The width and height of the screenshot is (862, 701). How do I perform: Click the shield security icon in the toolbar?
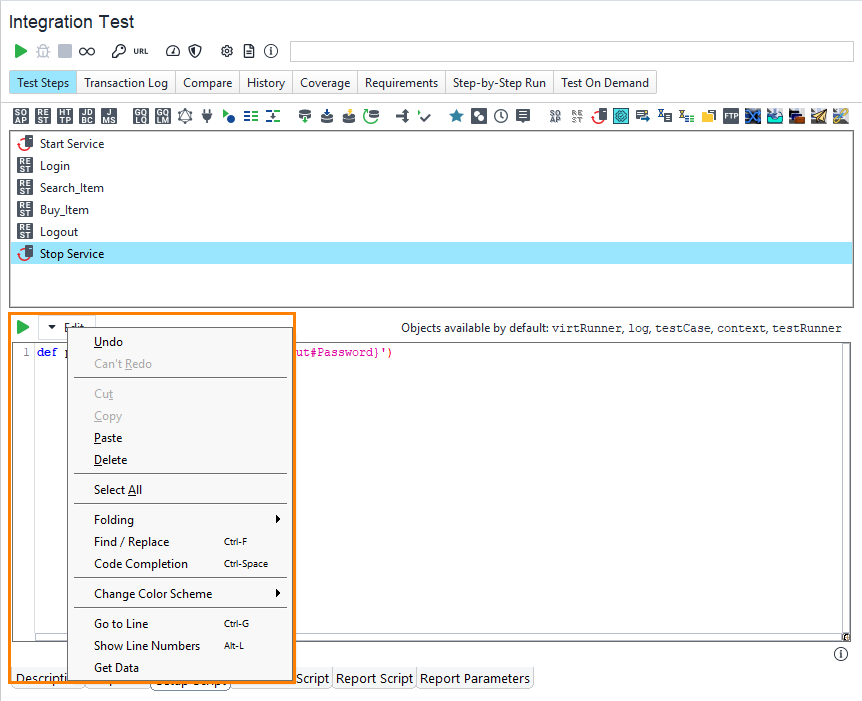pos(196,50)
